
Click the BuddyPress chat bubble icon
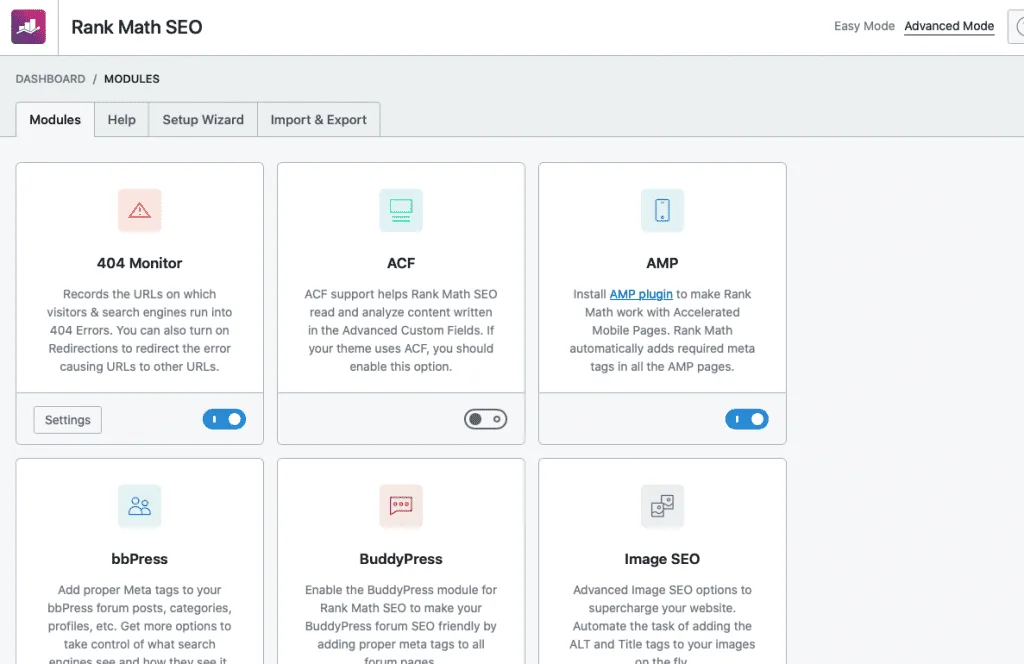[x=401, y=506]
